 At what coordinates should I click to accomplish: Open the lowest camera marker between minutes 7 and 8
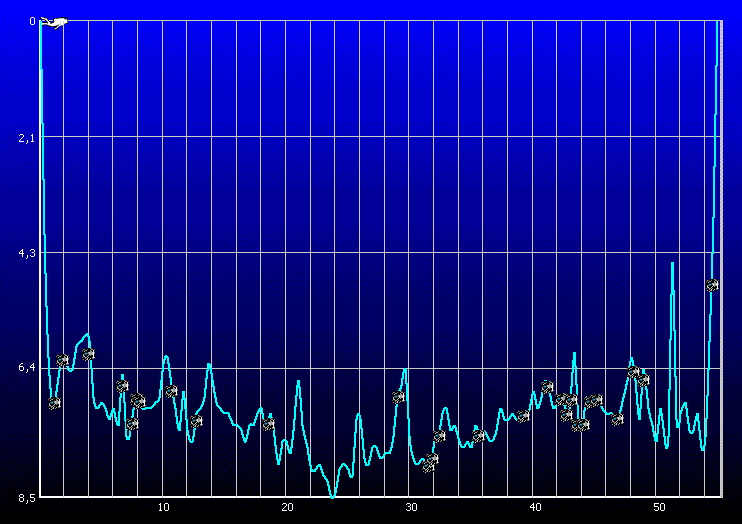[132, 424]
